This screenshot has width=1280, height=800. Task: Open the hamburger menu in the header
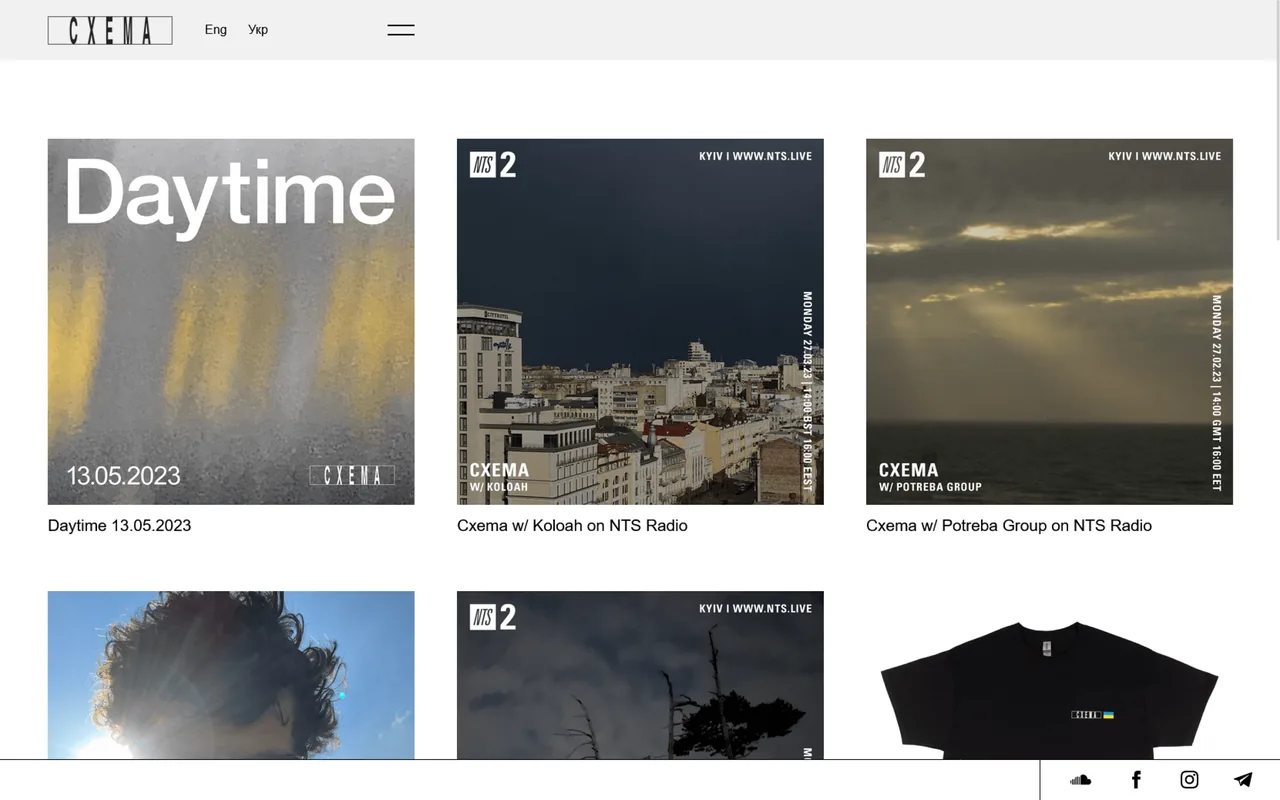click(x=401, y=30)
